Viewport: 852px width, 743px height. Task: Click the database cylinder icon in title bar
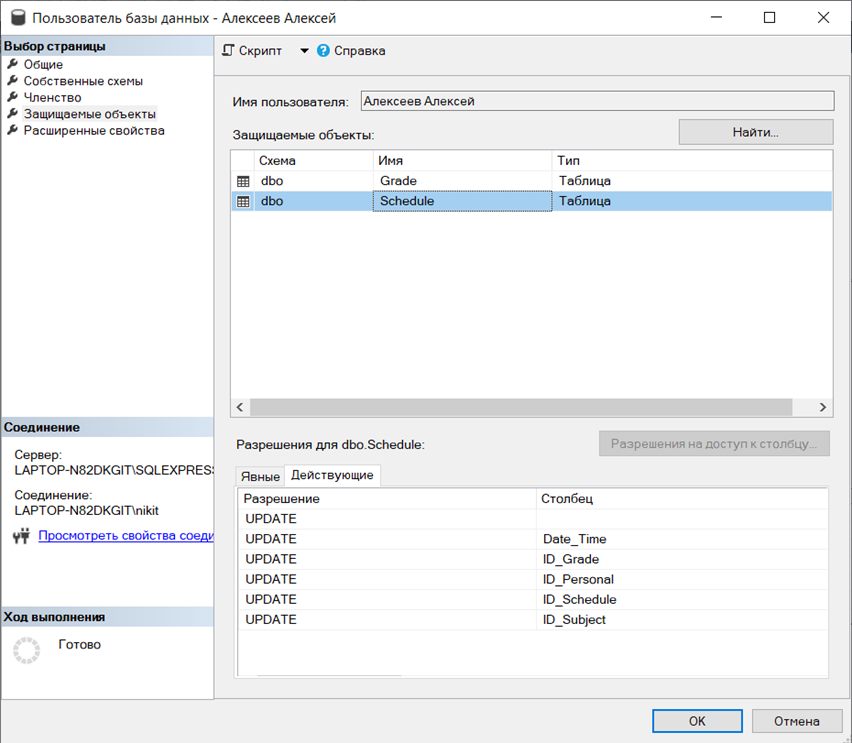pos(18,17)
